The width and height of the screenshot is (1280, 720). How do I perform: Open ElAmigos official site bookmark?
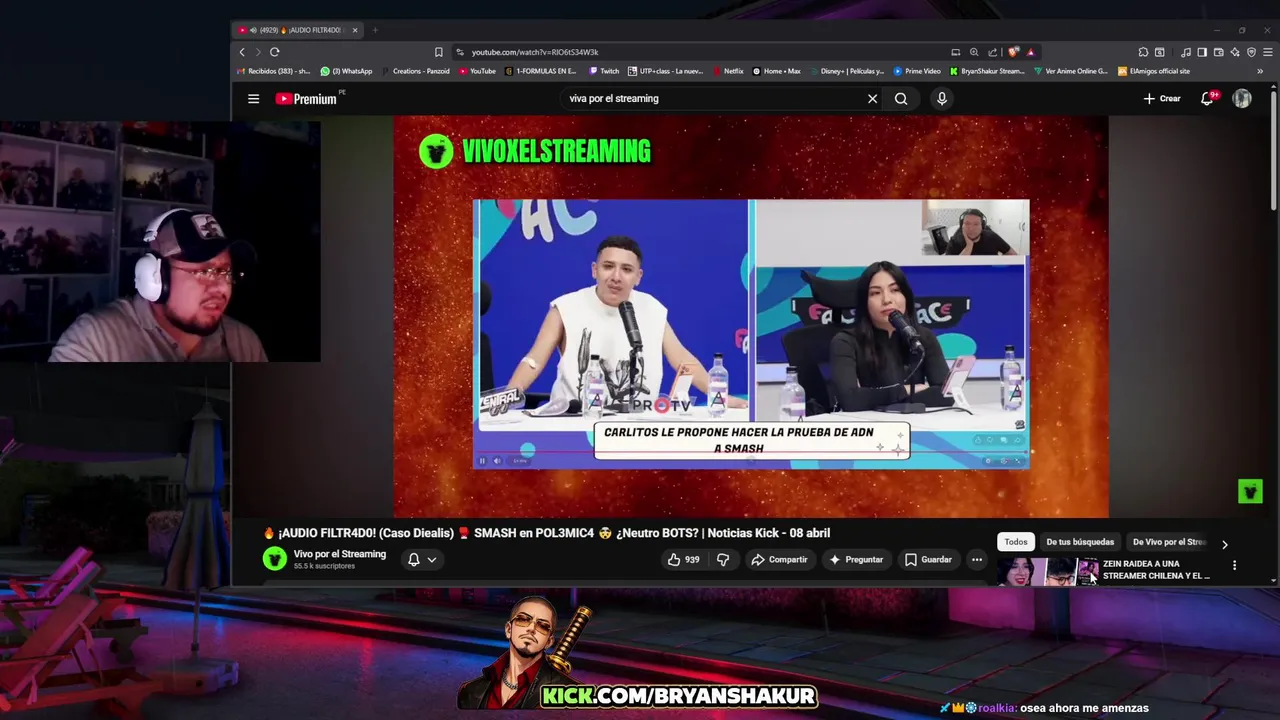point(1154,71)
